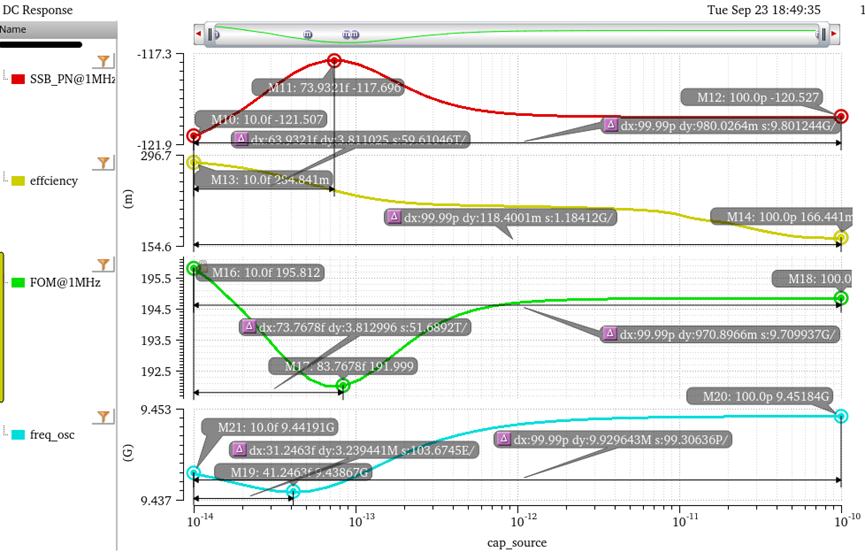The image size is (865, 552).
Task: Select the M11 peak marker on the red curve
Action: pyautogui.click(x=334, y=61)
